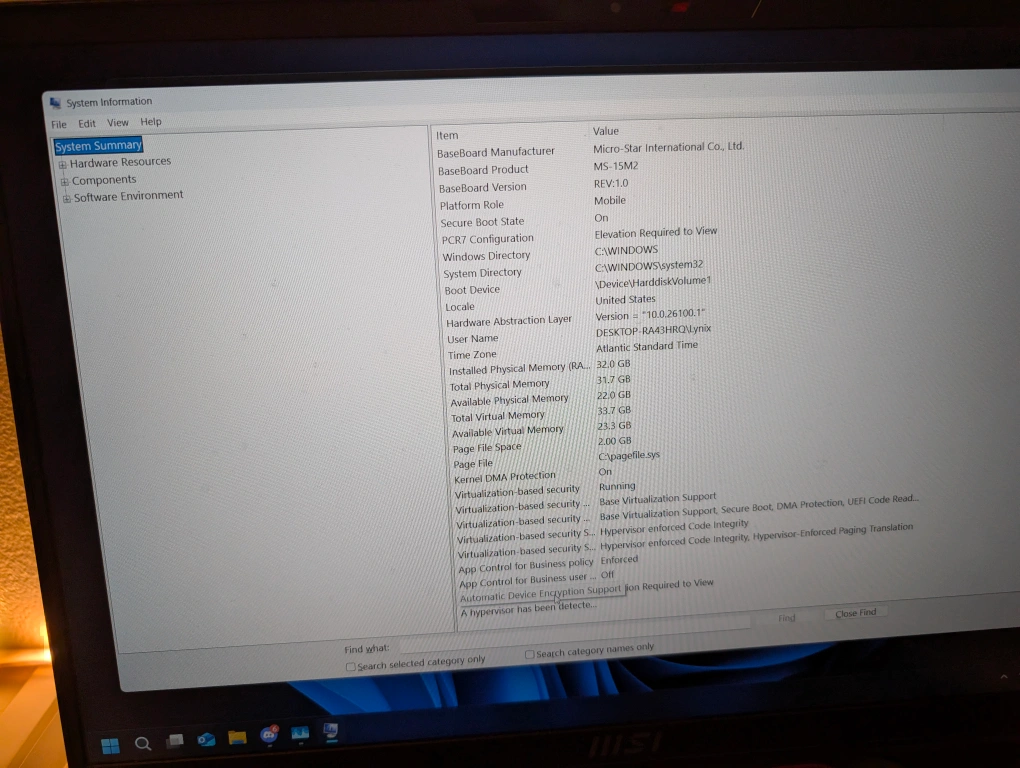The width and height of the screenshot is (1020, 768).
Task: Click the 'Find what' input field
Action: click(x=576, y=633)
